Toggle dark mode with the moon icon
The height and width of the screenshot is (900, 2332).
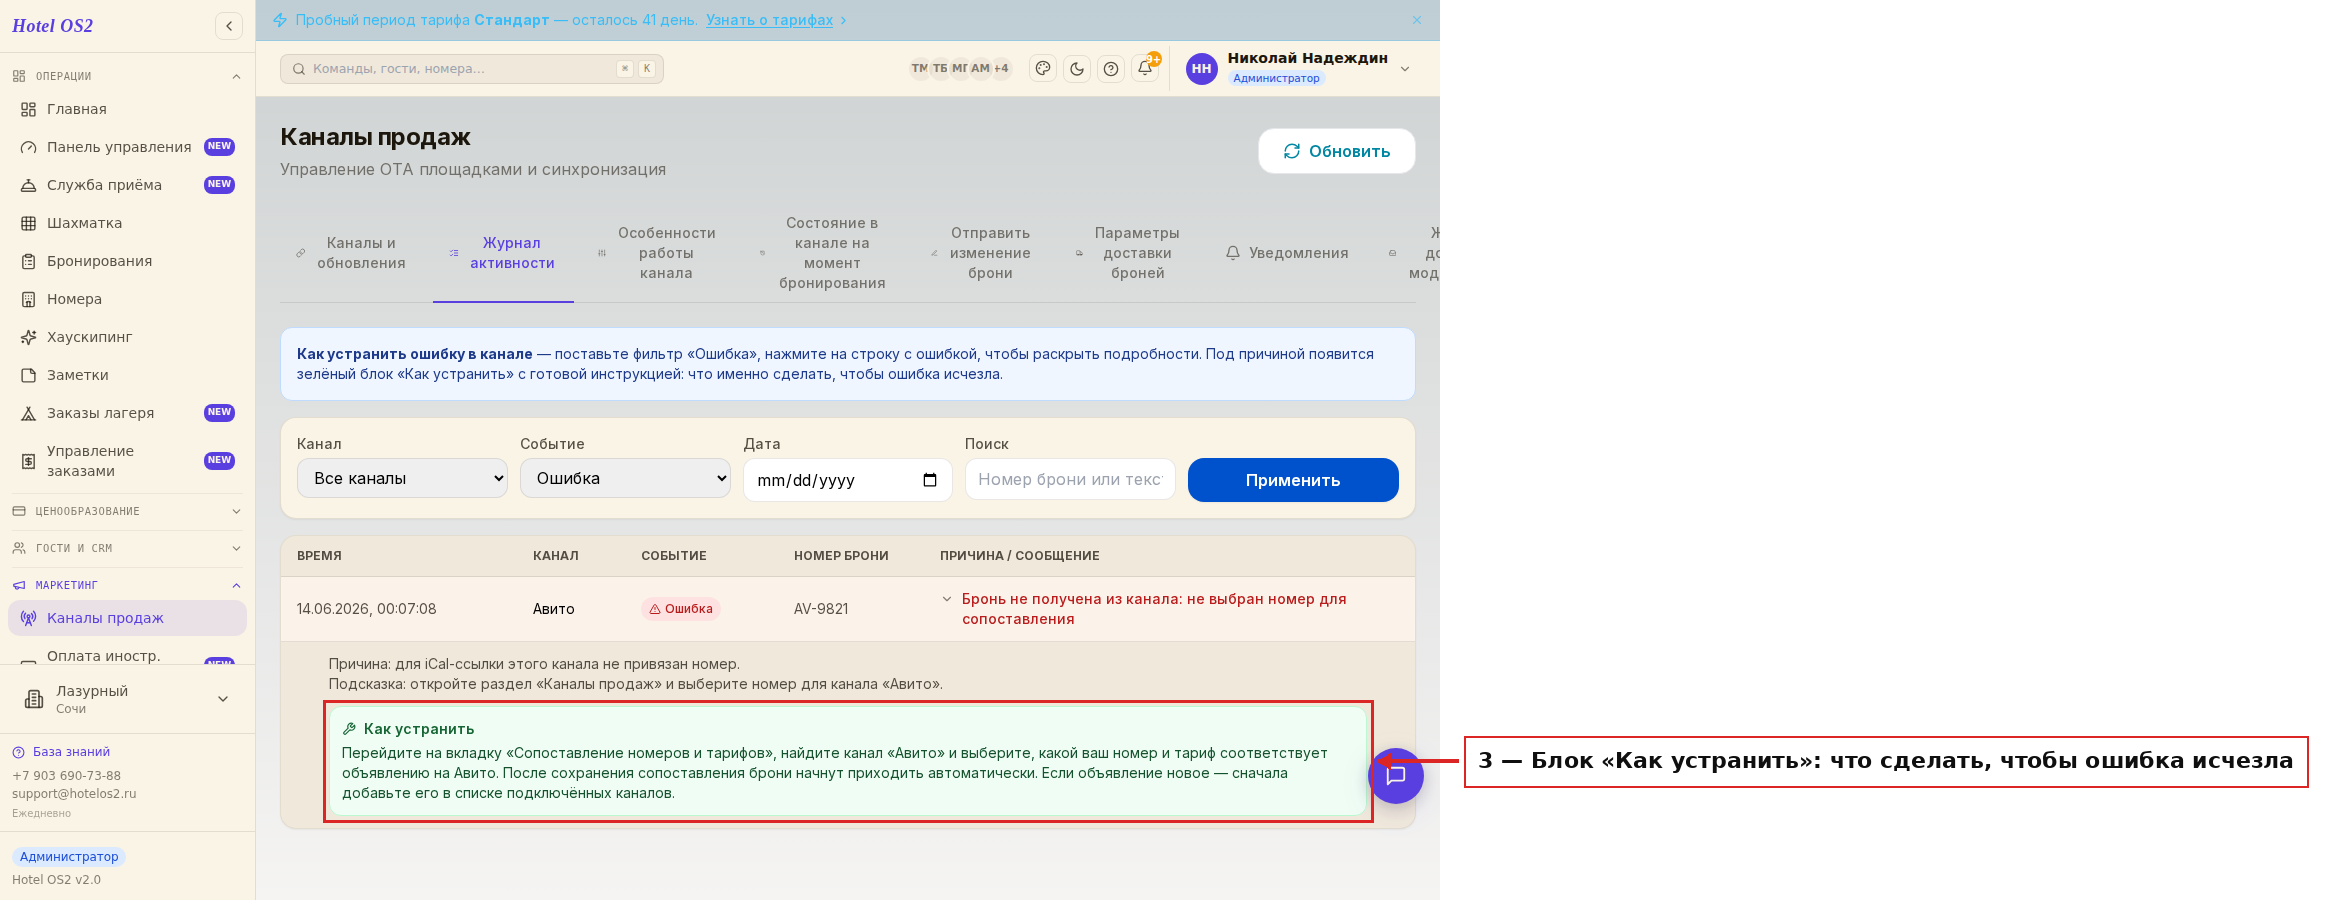[x=1077, y=69]
